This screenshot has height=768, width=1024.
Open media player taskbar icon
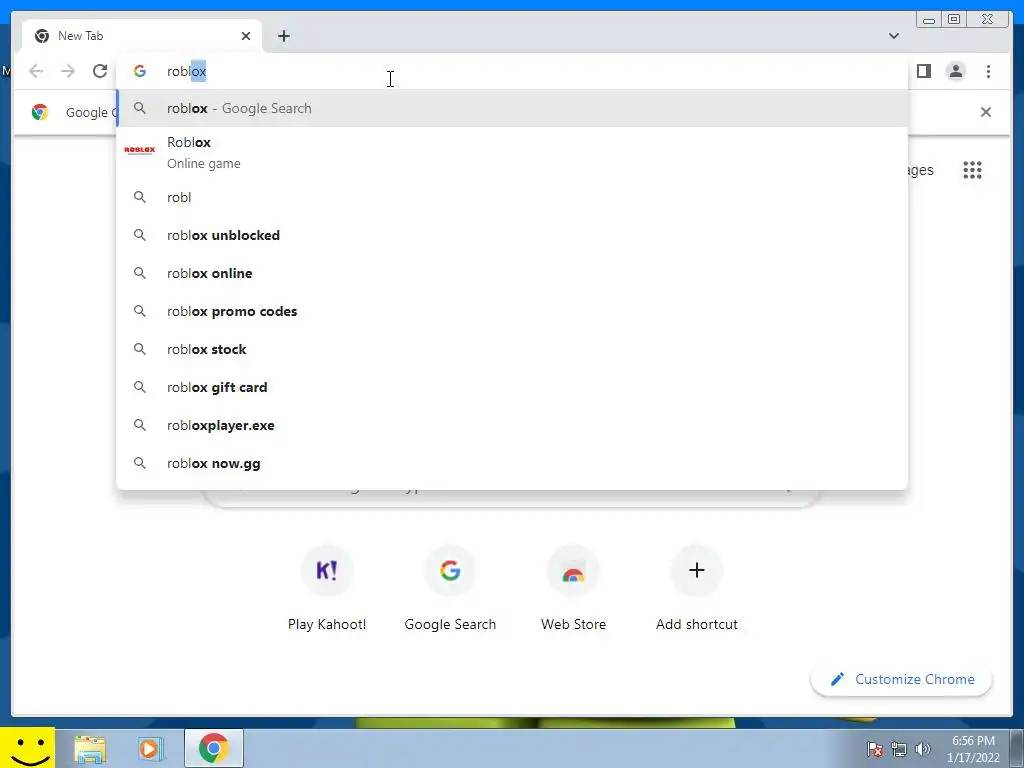[x=151, y=748]
